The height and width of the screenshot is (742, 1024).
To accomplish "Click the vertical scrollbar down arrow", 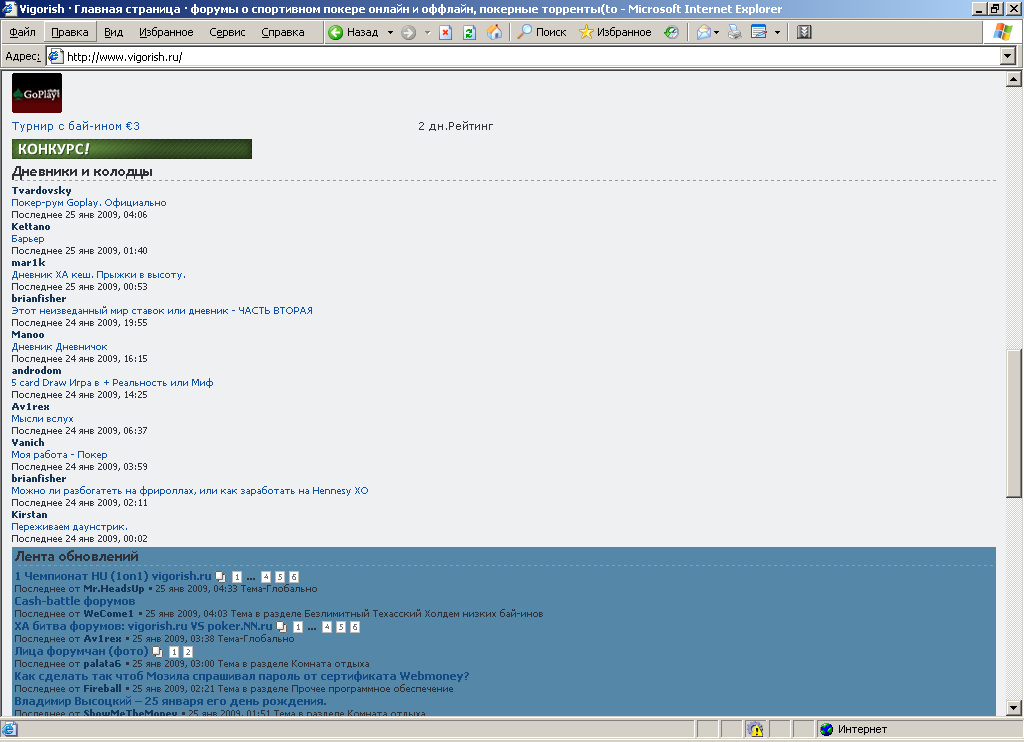I will click(1013, 708).
